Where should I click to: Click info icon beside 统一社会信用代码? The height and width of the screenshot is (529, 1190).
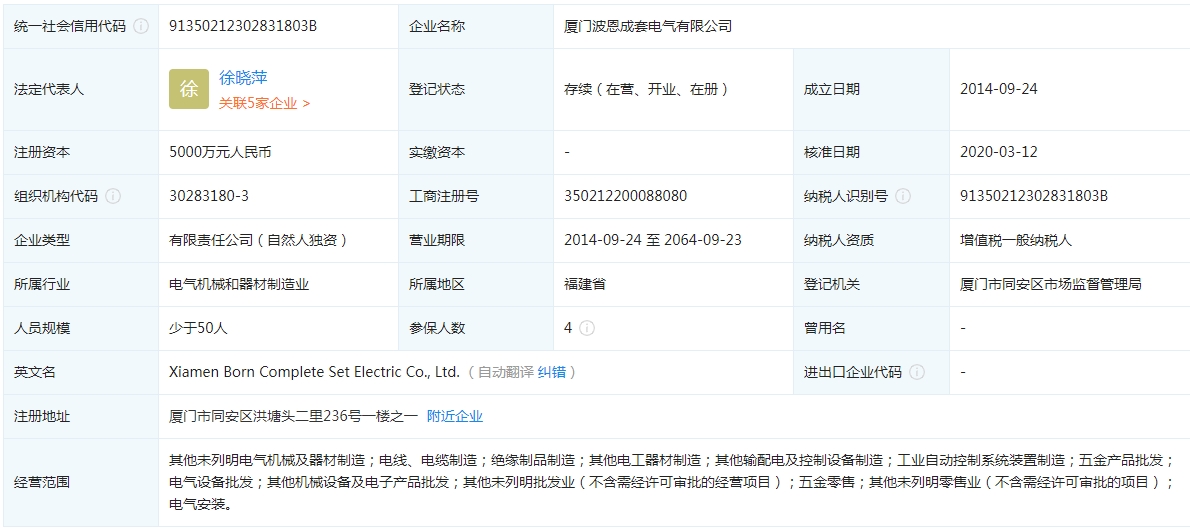pyautogui.click(x=141, y=27)
